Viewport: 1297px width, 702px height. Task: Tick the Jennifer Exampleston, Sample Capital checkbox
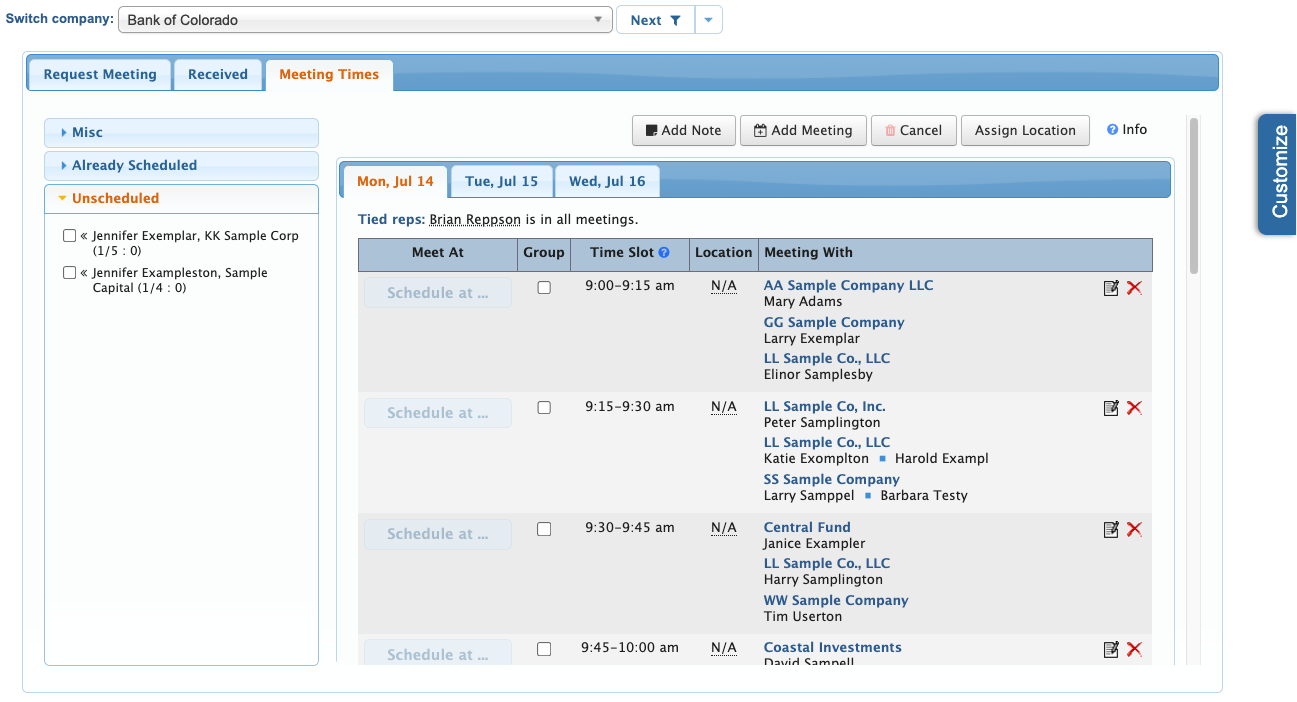[x=69, y=273]
